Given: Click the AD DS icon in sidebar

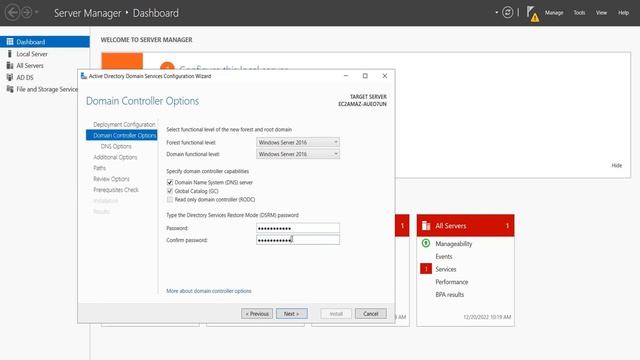Looking at the screenshot, I should click(x=10, y=77).
